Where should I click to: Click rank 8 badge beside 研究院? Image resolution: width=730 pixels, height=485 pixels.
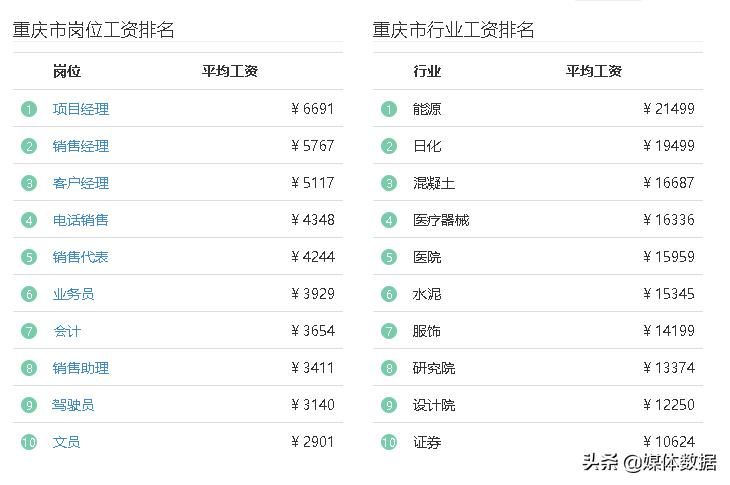(x=389, y=368)
